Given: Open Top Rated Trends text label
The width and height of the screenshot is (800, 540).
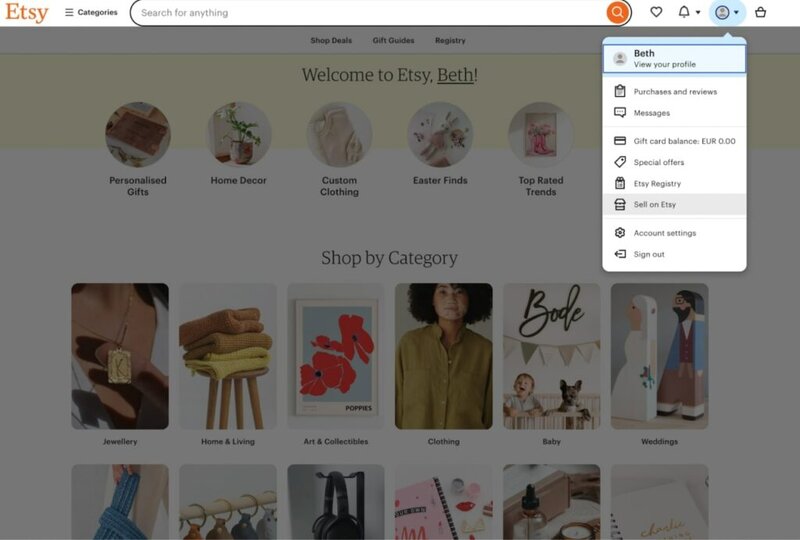Looking at the screenshot, I should [x=541, y=186].
